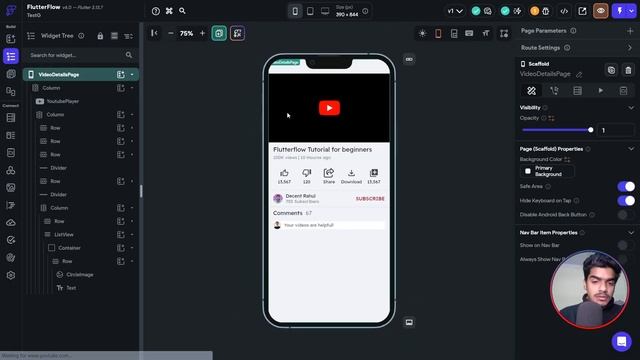
Task: Toggle light/dark mode sun icon
Action: tap(422, 33)
